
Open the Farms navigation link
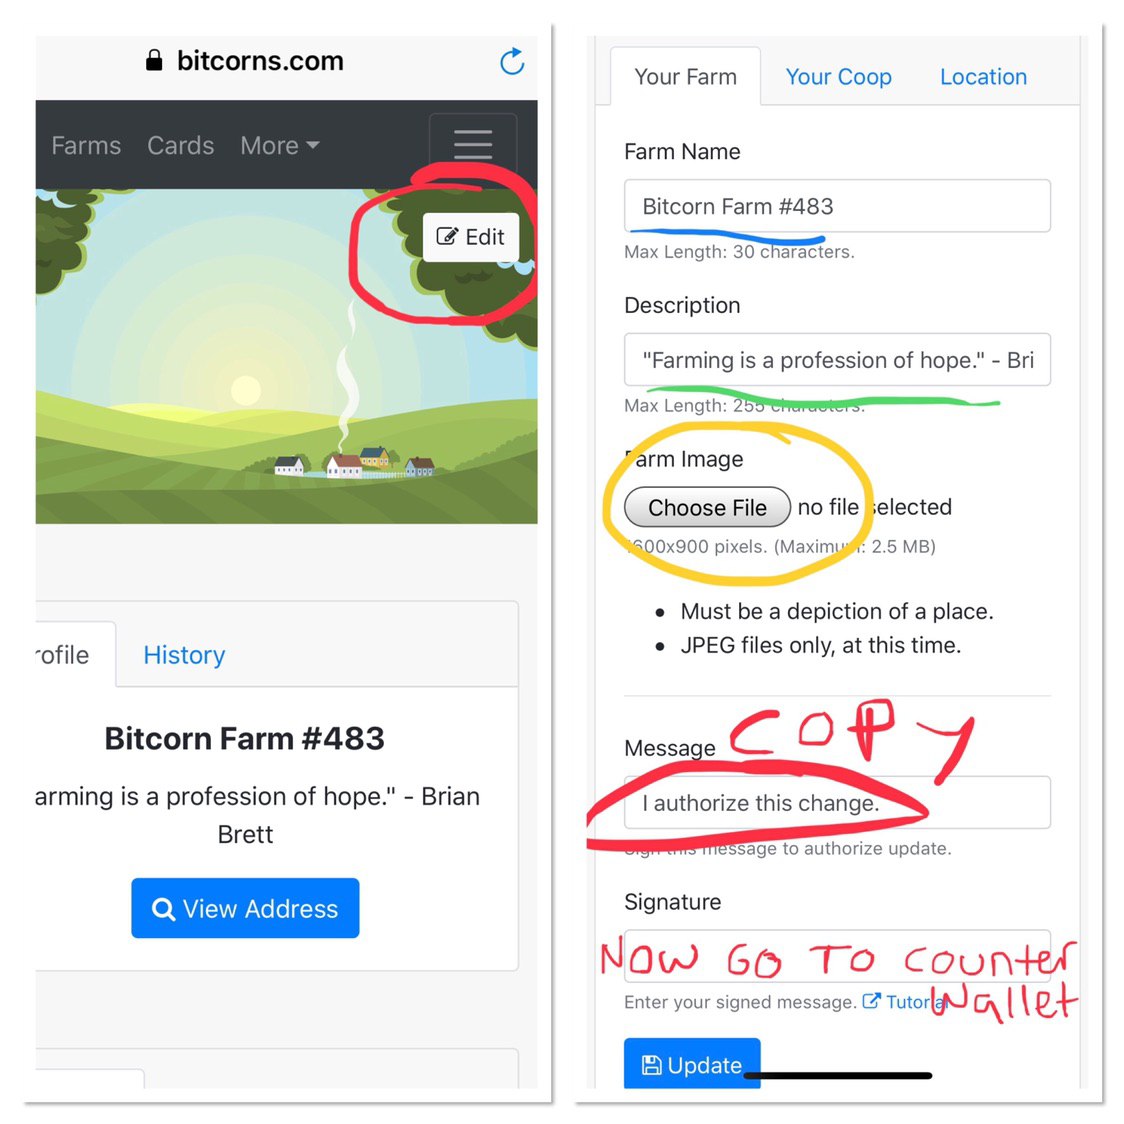click(86, 146)
